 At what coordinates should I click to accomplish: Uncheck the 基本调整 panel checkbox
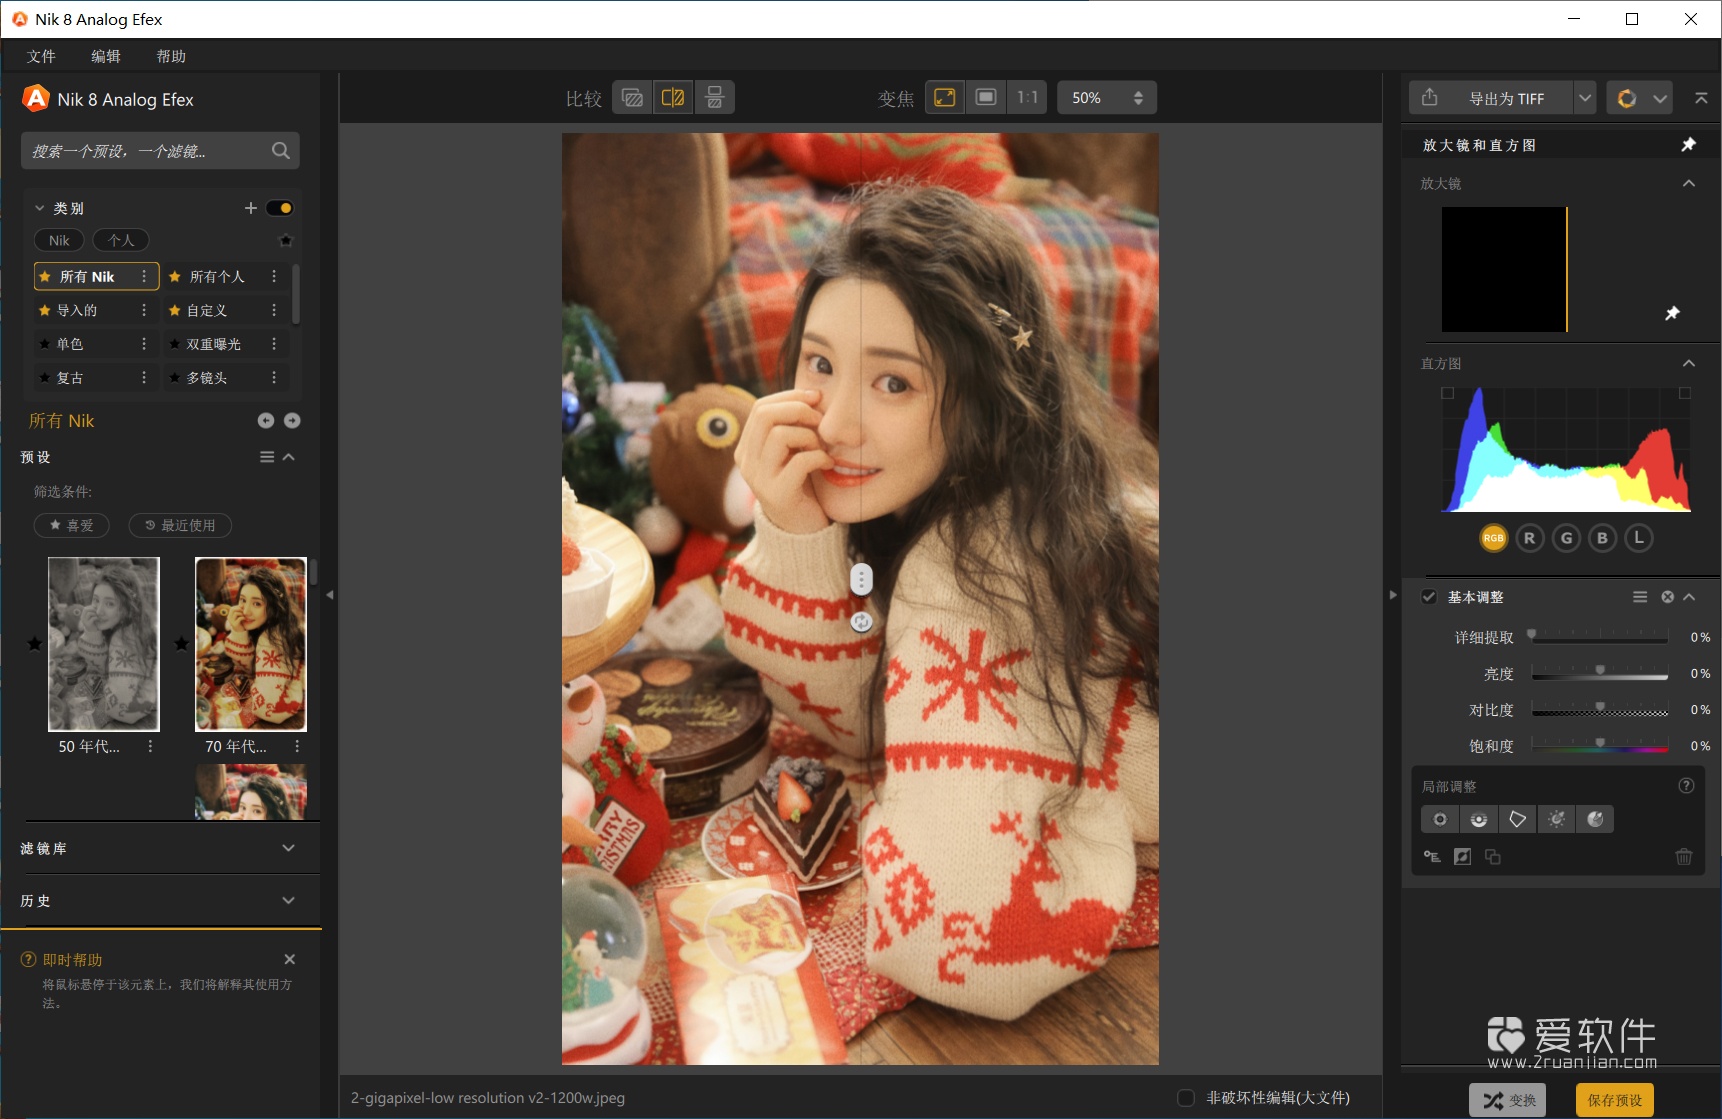tap(1430, 596)
